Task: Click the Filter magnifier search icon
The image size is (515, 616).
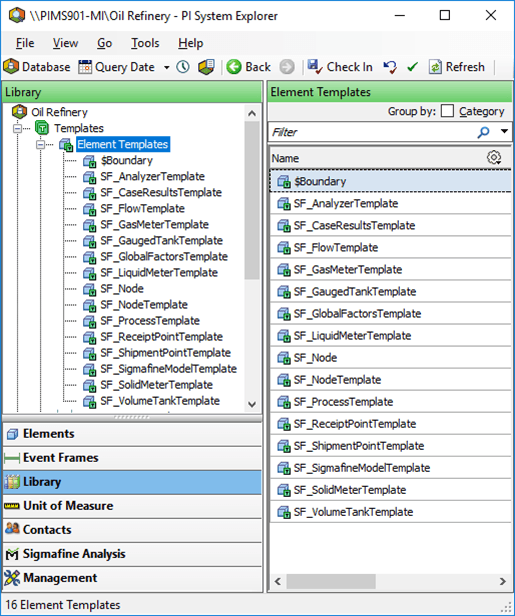Action: 483,132
